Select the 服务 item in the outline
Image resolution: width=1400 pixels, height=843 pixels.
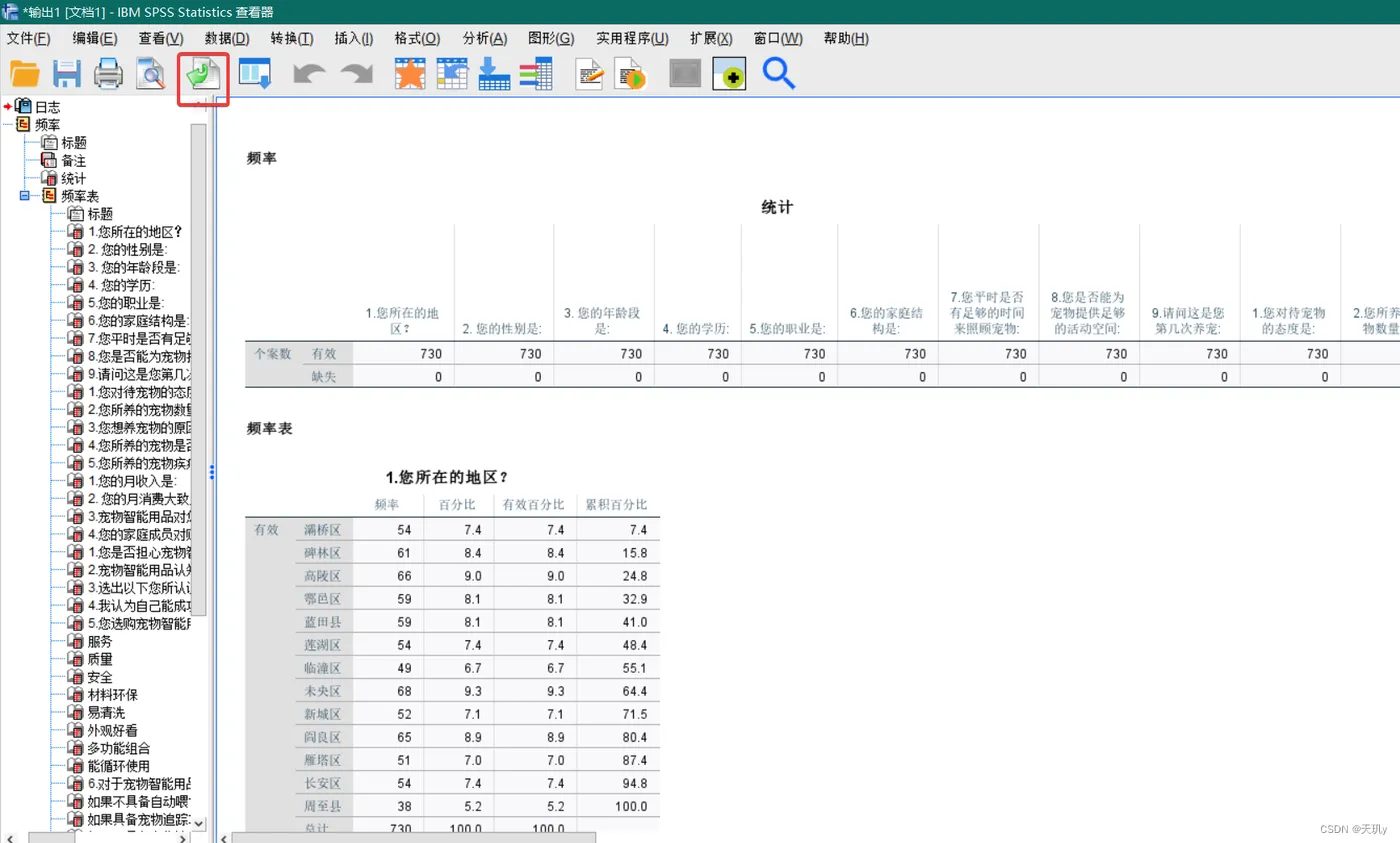click(100, 642)
